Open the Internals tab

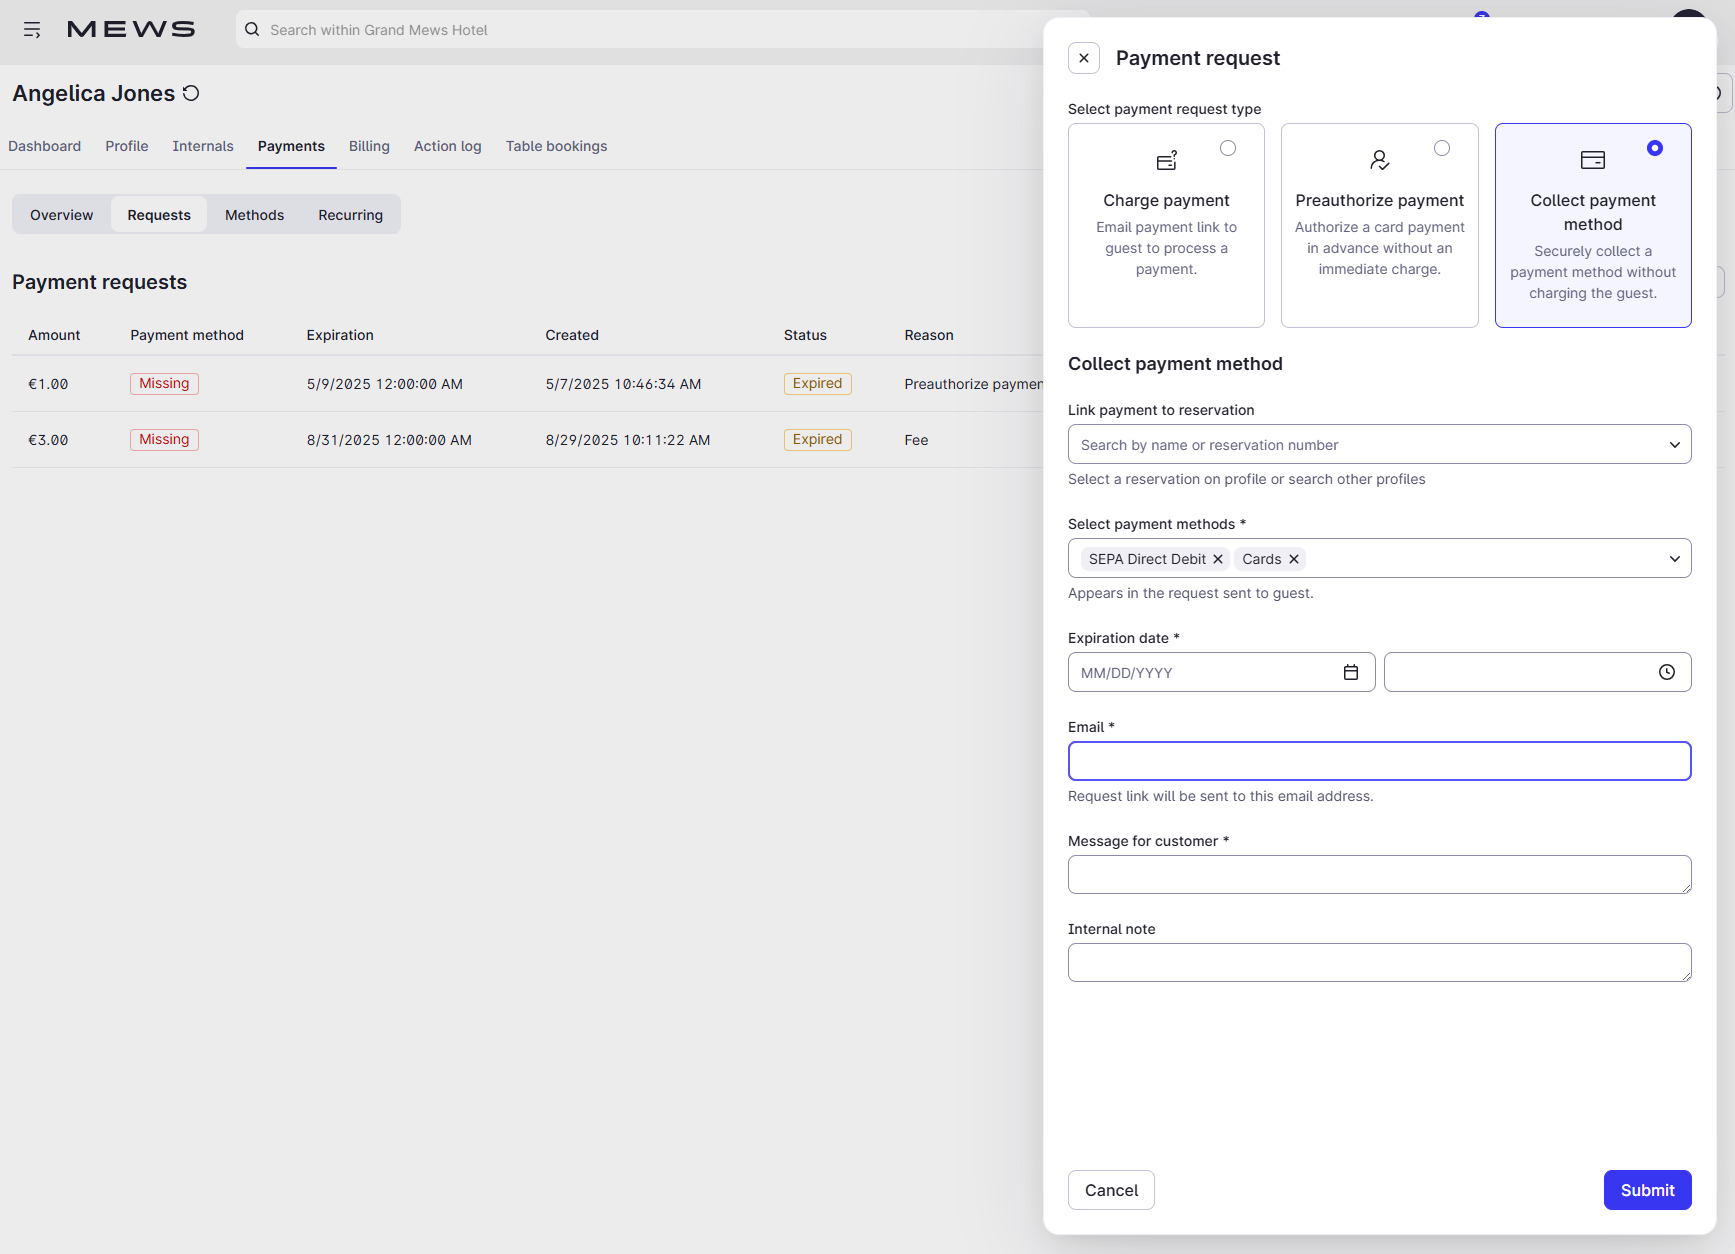pyautogui.click(x=203, y=146)
